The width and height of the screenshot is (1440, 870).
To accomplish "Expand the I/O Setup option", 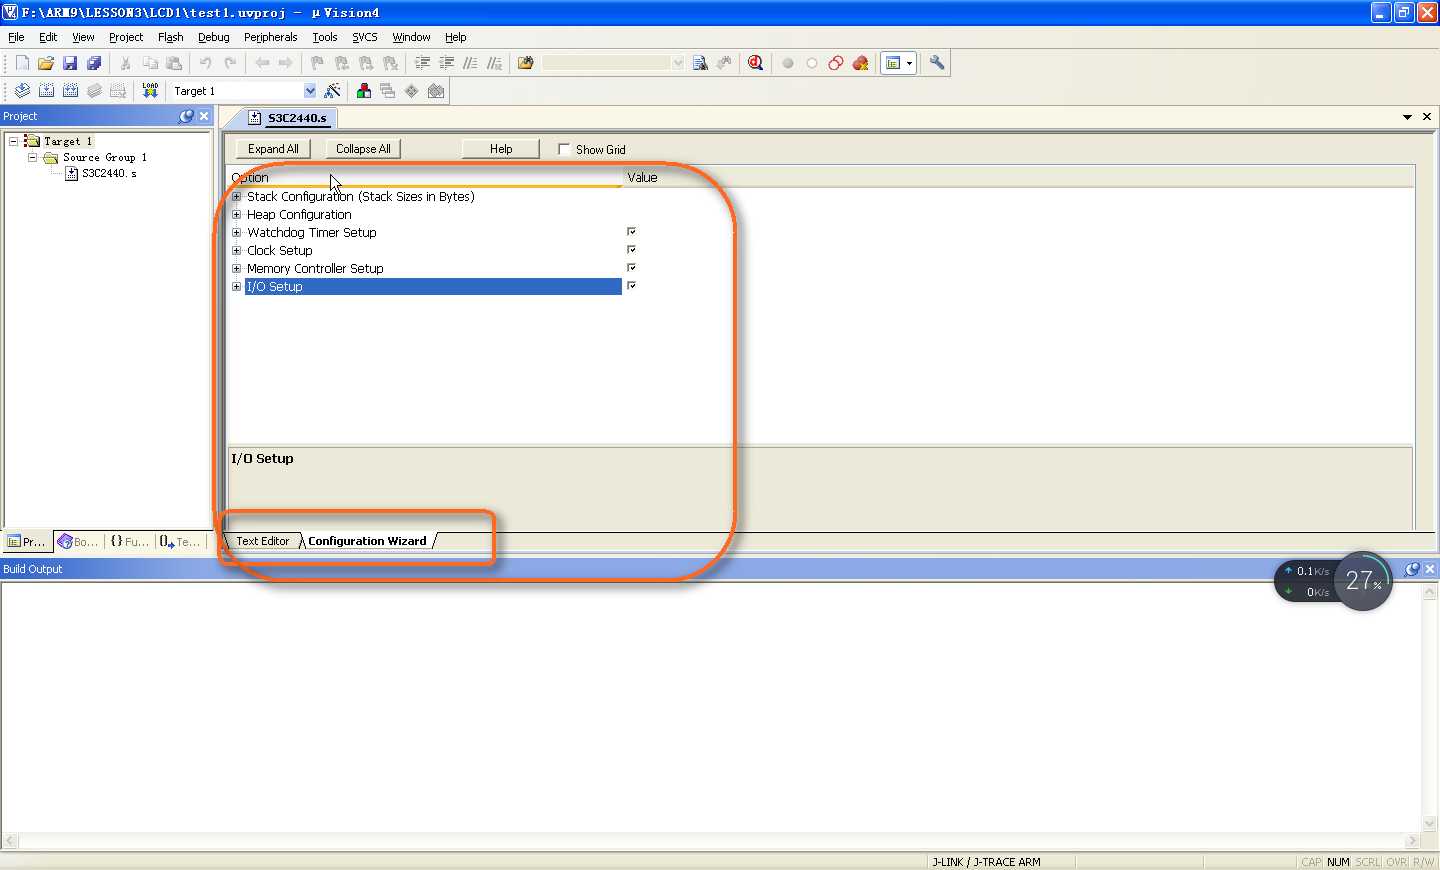I will tap(237, 287).
